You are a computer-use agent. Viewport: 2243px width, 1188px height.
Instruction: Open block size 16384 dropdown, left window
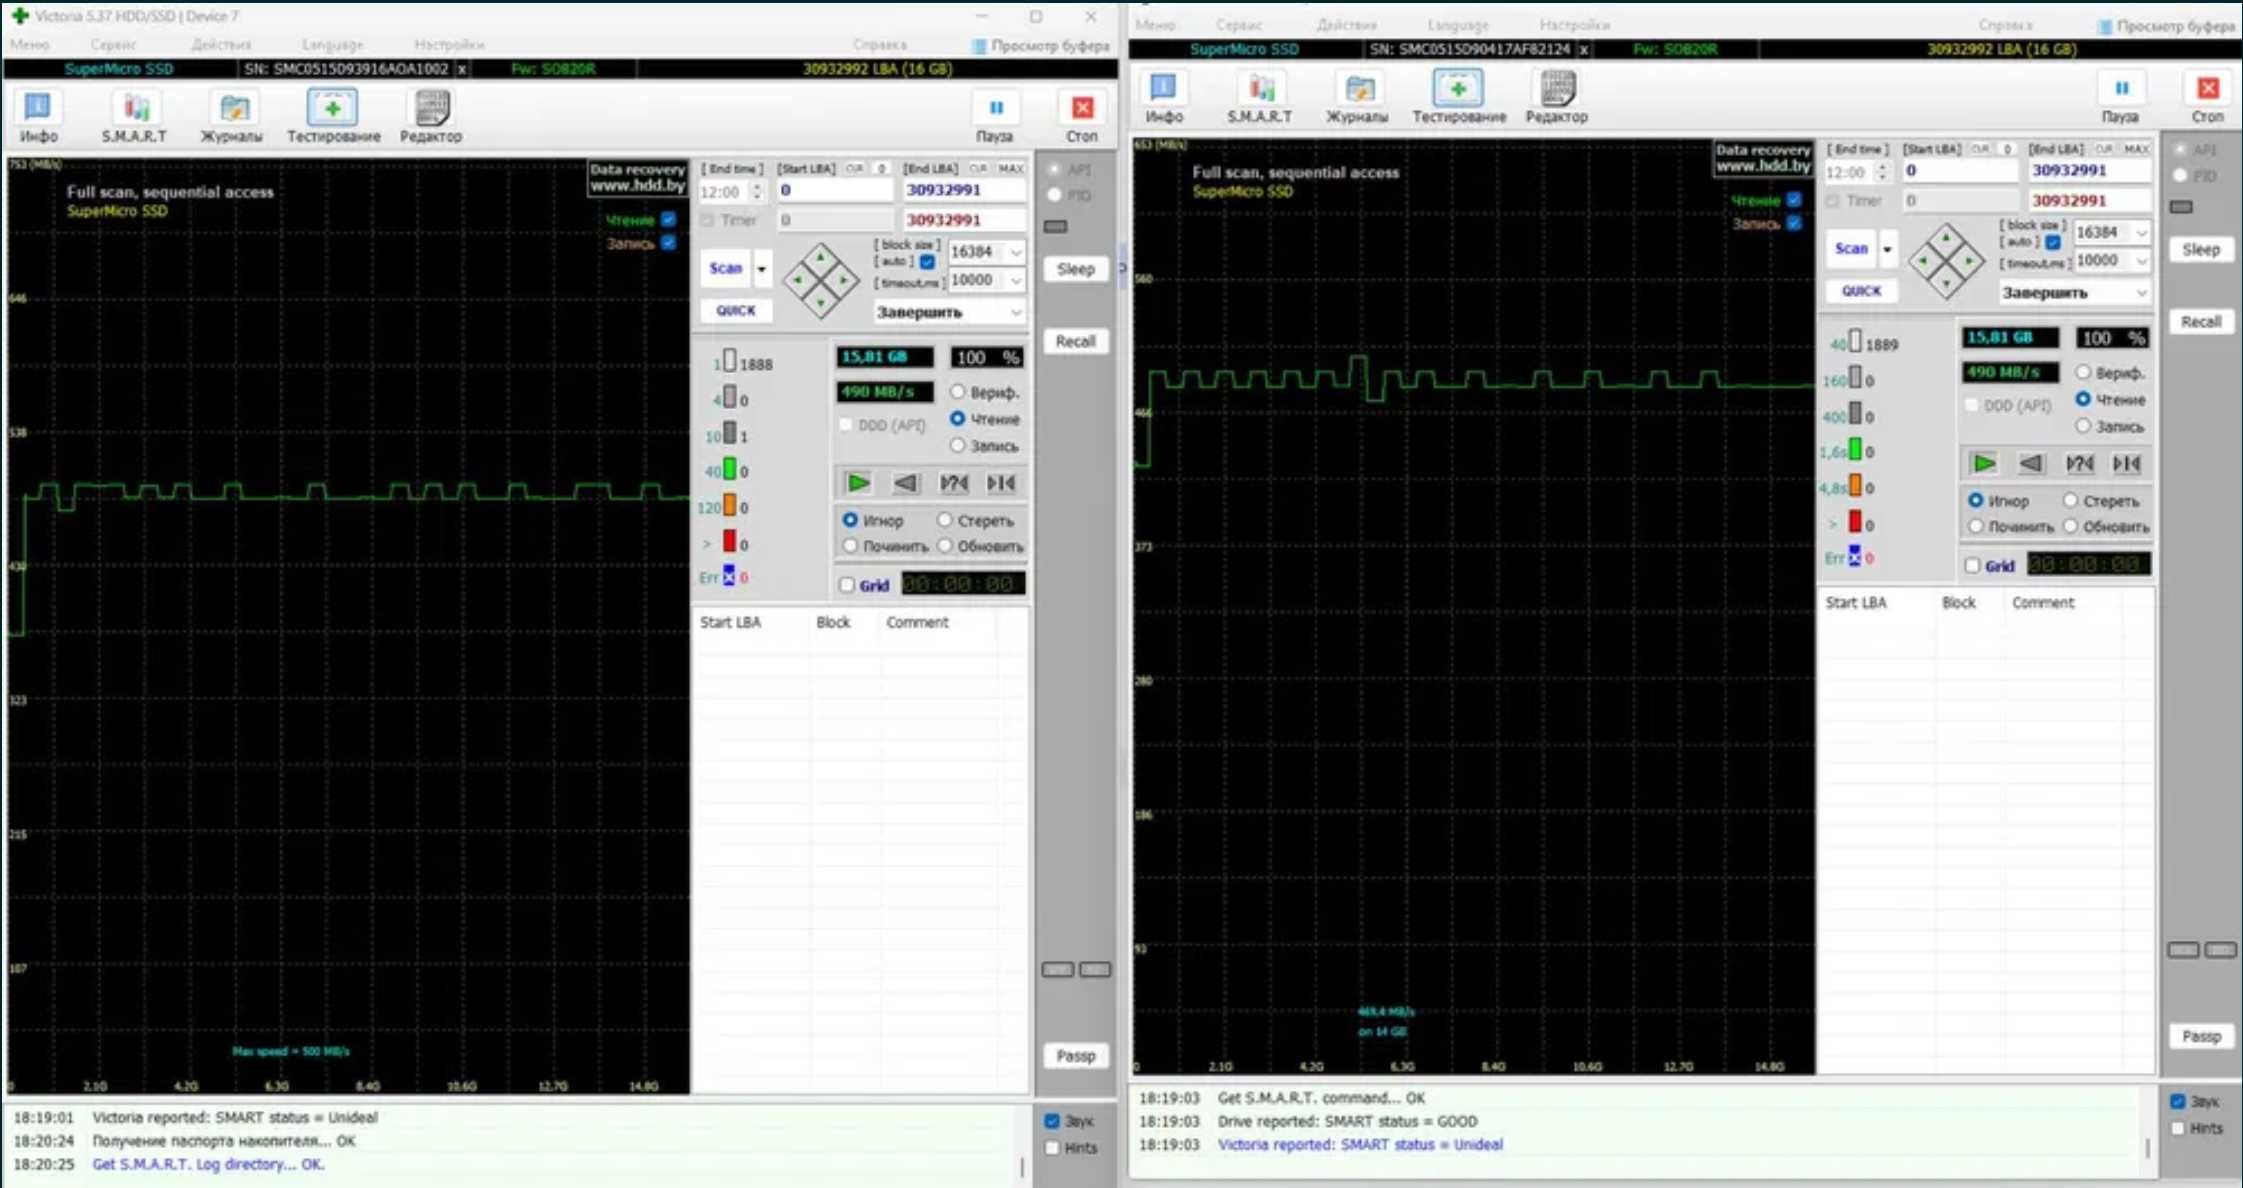pyautogui.click(x=1016, y=252)
